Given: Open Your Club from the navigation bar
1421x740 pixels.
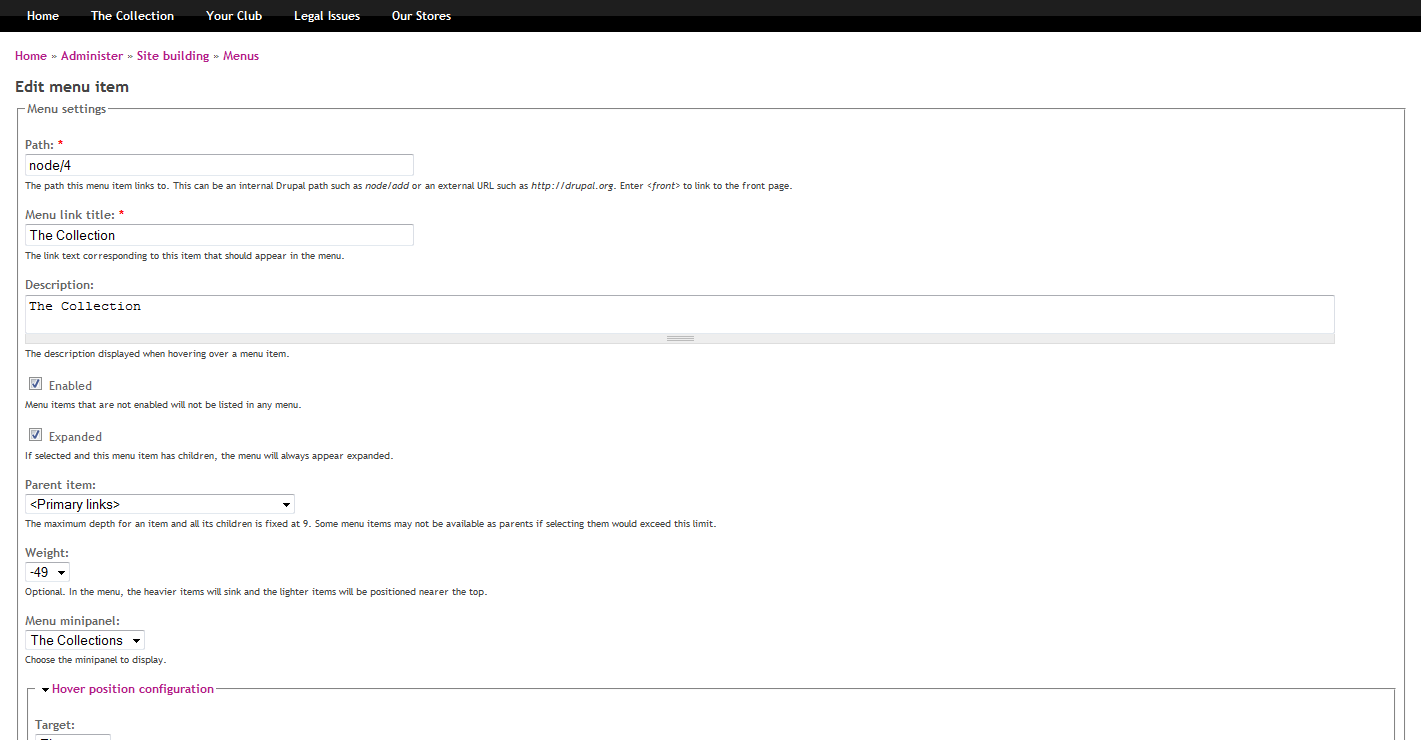Looking at the screenshot, I should pos(233,15).
